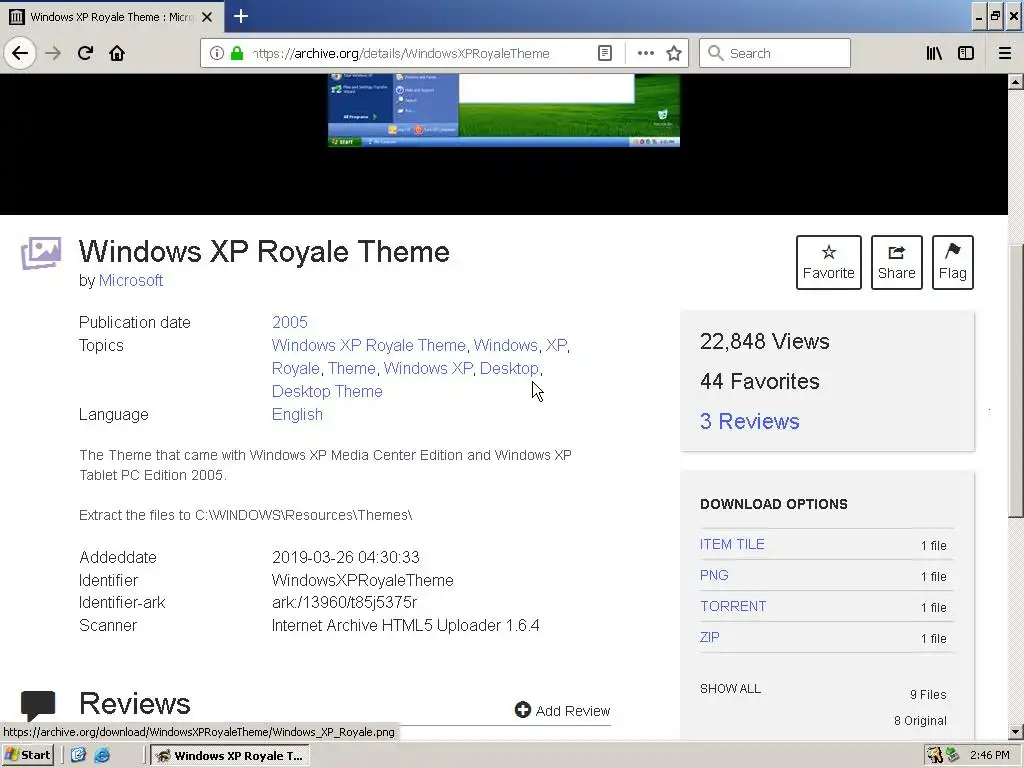
Task: Click the forward navigation arrow
Action: click(53, 53)
